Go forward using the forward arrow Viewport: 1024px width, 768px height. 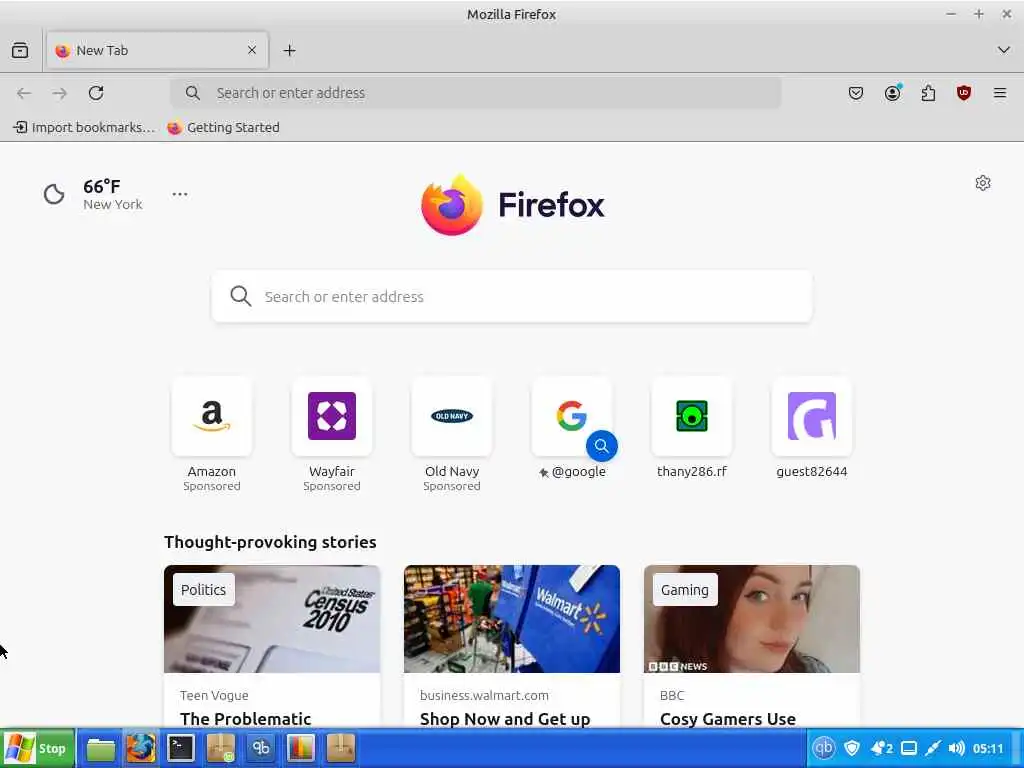60,93
